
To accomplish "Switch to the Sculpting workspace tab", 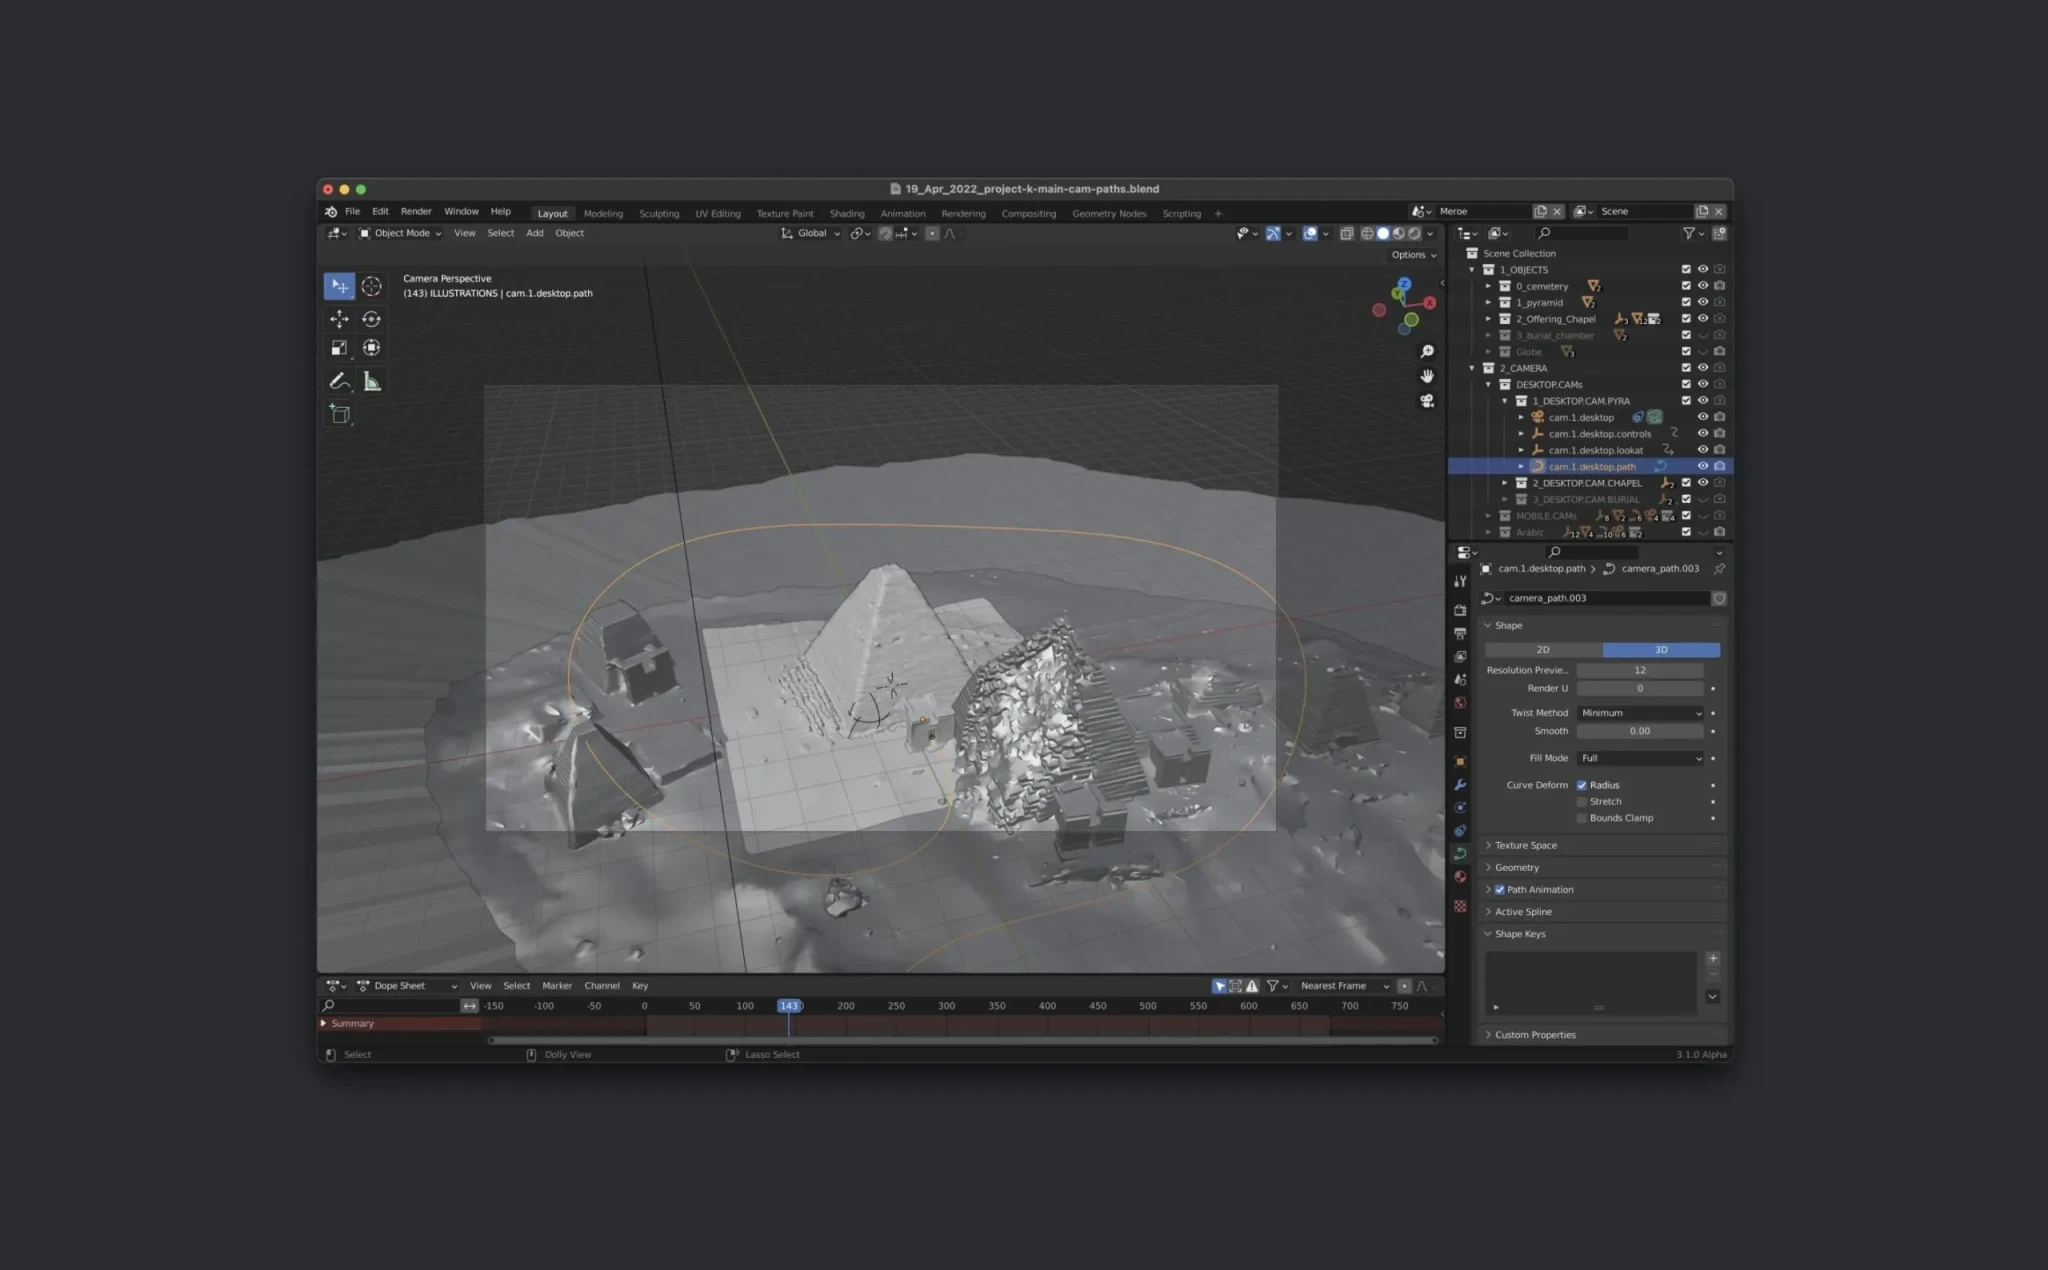I will pyautogui.click(x=658, y=214).
